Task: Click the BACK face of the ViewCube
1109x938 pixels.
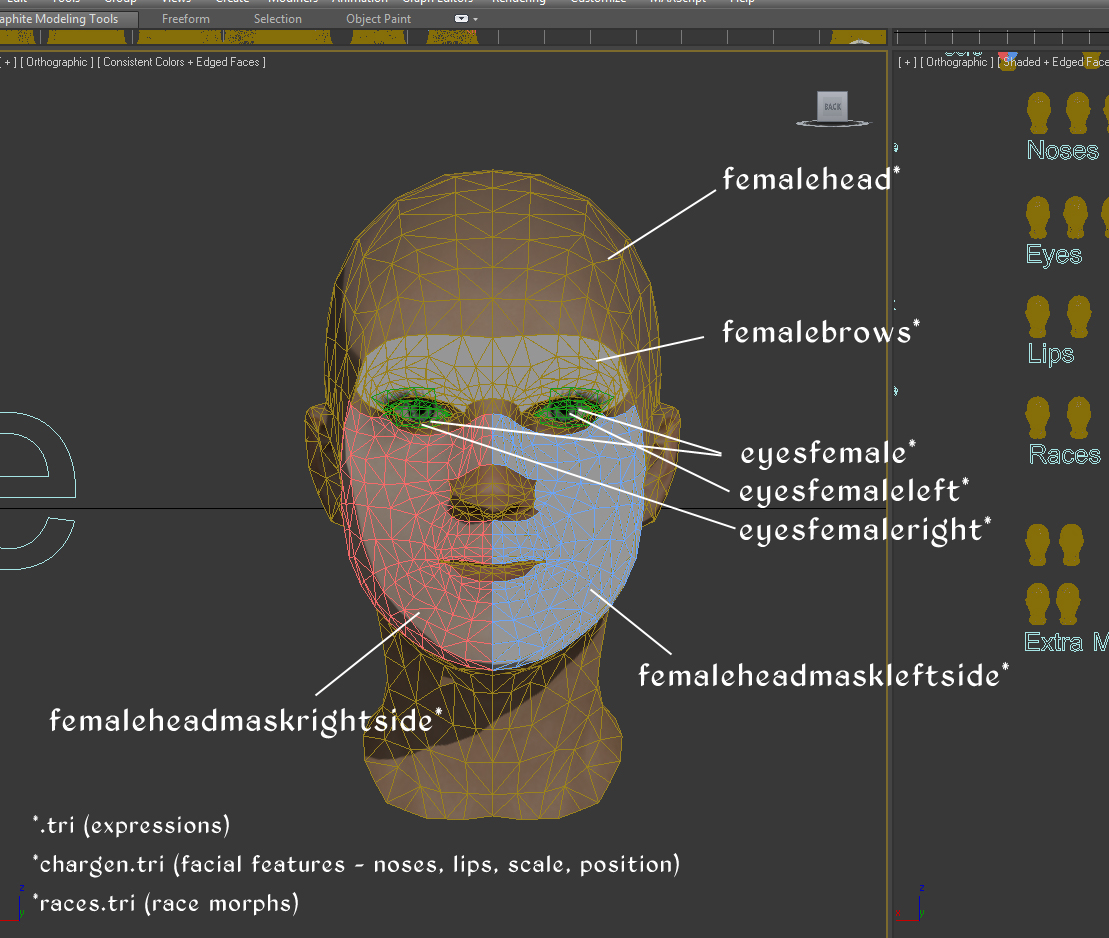Action: [832, 106]
